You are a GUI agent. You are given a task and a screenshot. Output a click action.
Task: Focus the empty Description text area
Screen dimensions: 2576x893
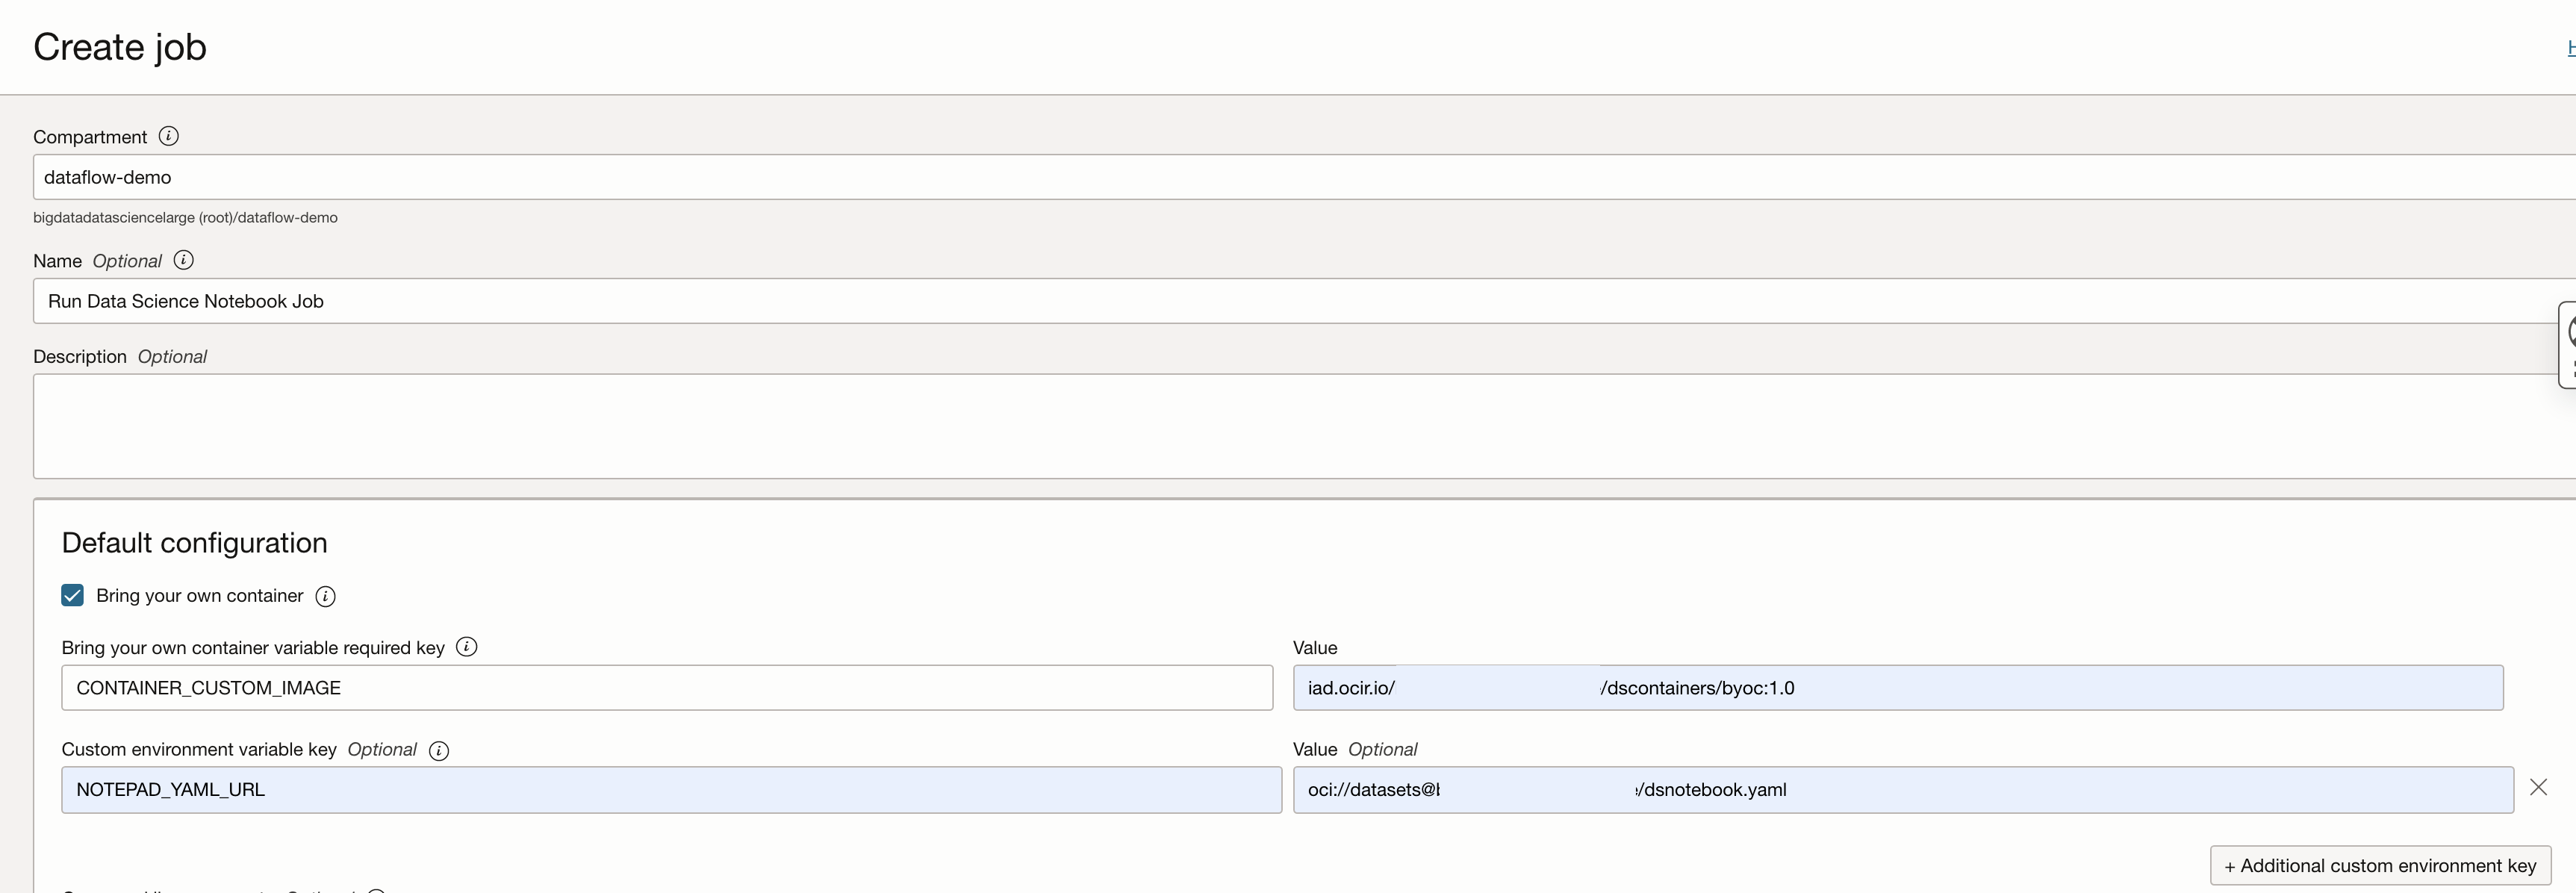pyautogui.click(x=1300, y=426)
